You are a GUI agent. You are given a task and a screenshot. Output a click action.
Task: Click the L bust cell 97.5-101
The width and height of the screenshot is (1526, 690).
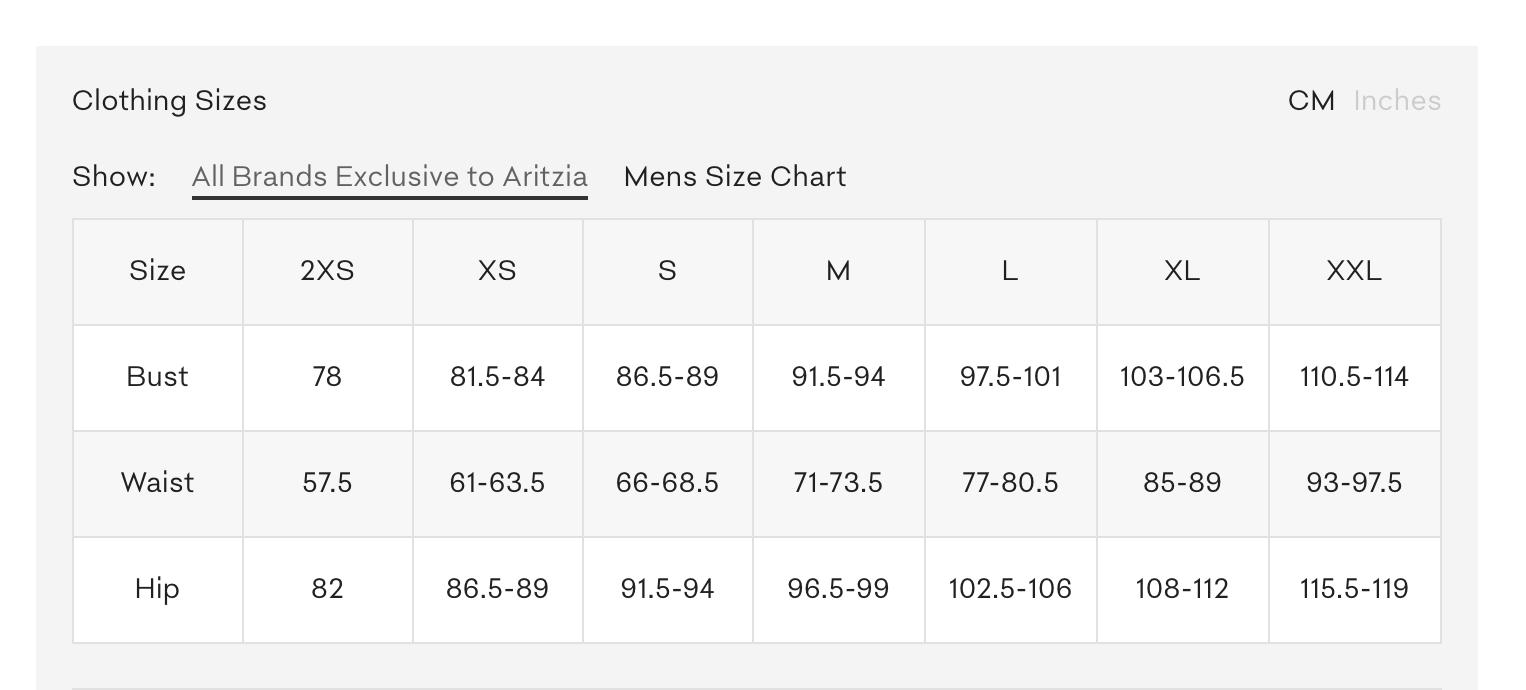click(x=1010, y=377)
